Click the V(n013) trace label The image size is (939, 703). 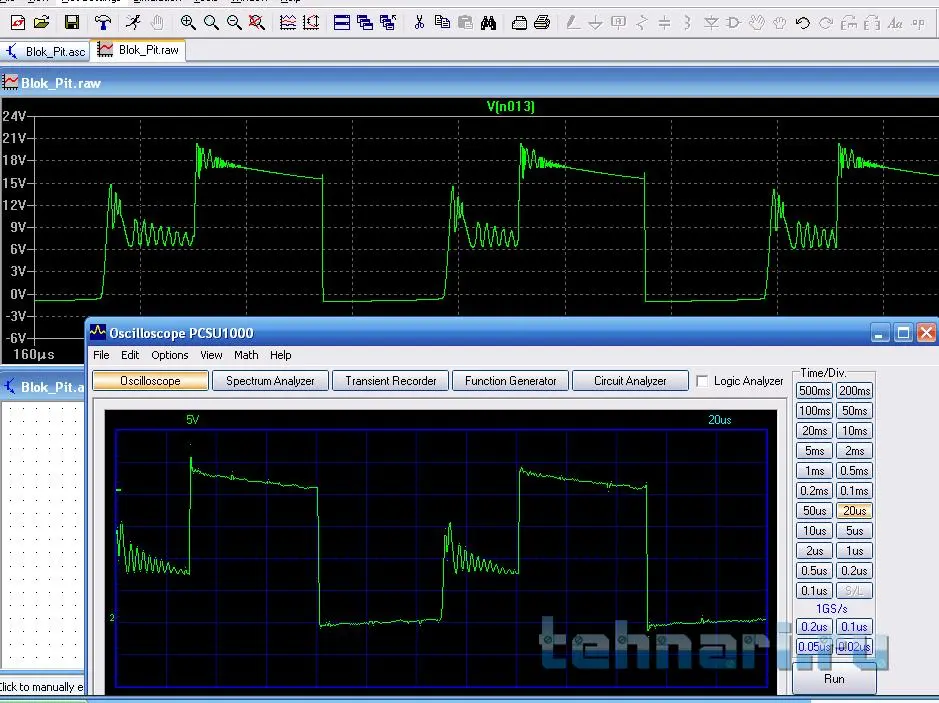click(x=510, y=107)
